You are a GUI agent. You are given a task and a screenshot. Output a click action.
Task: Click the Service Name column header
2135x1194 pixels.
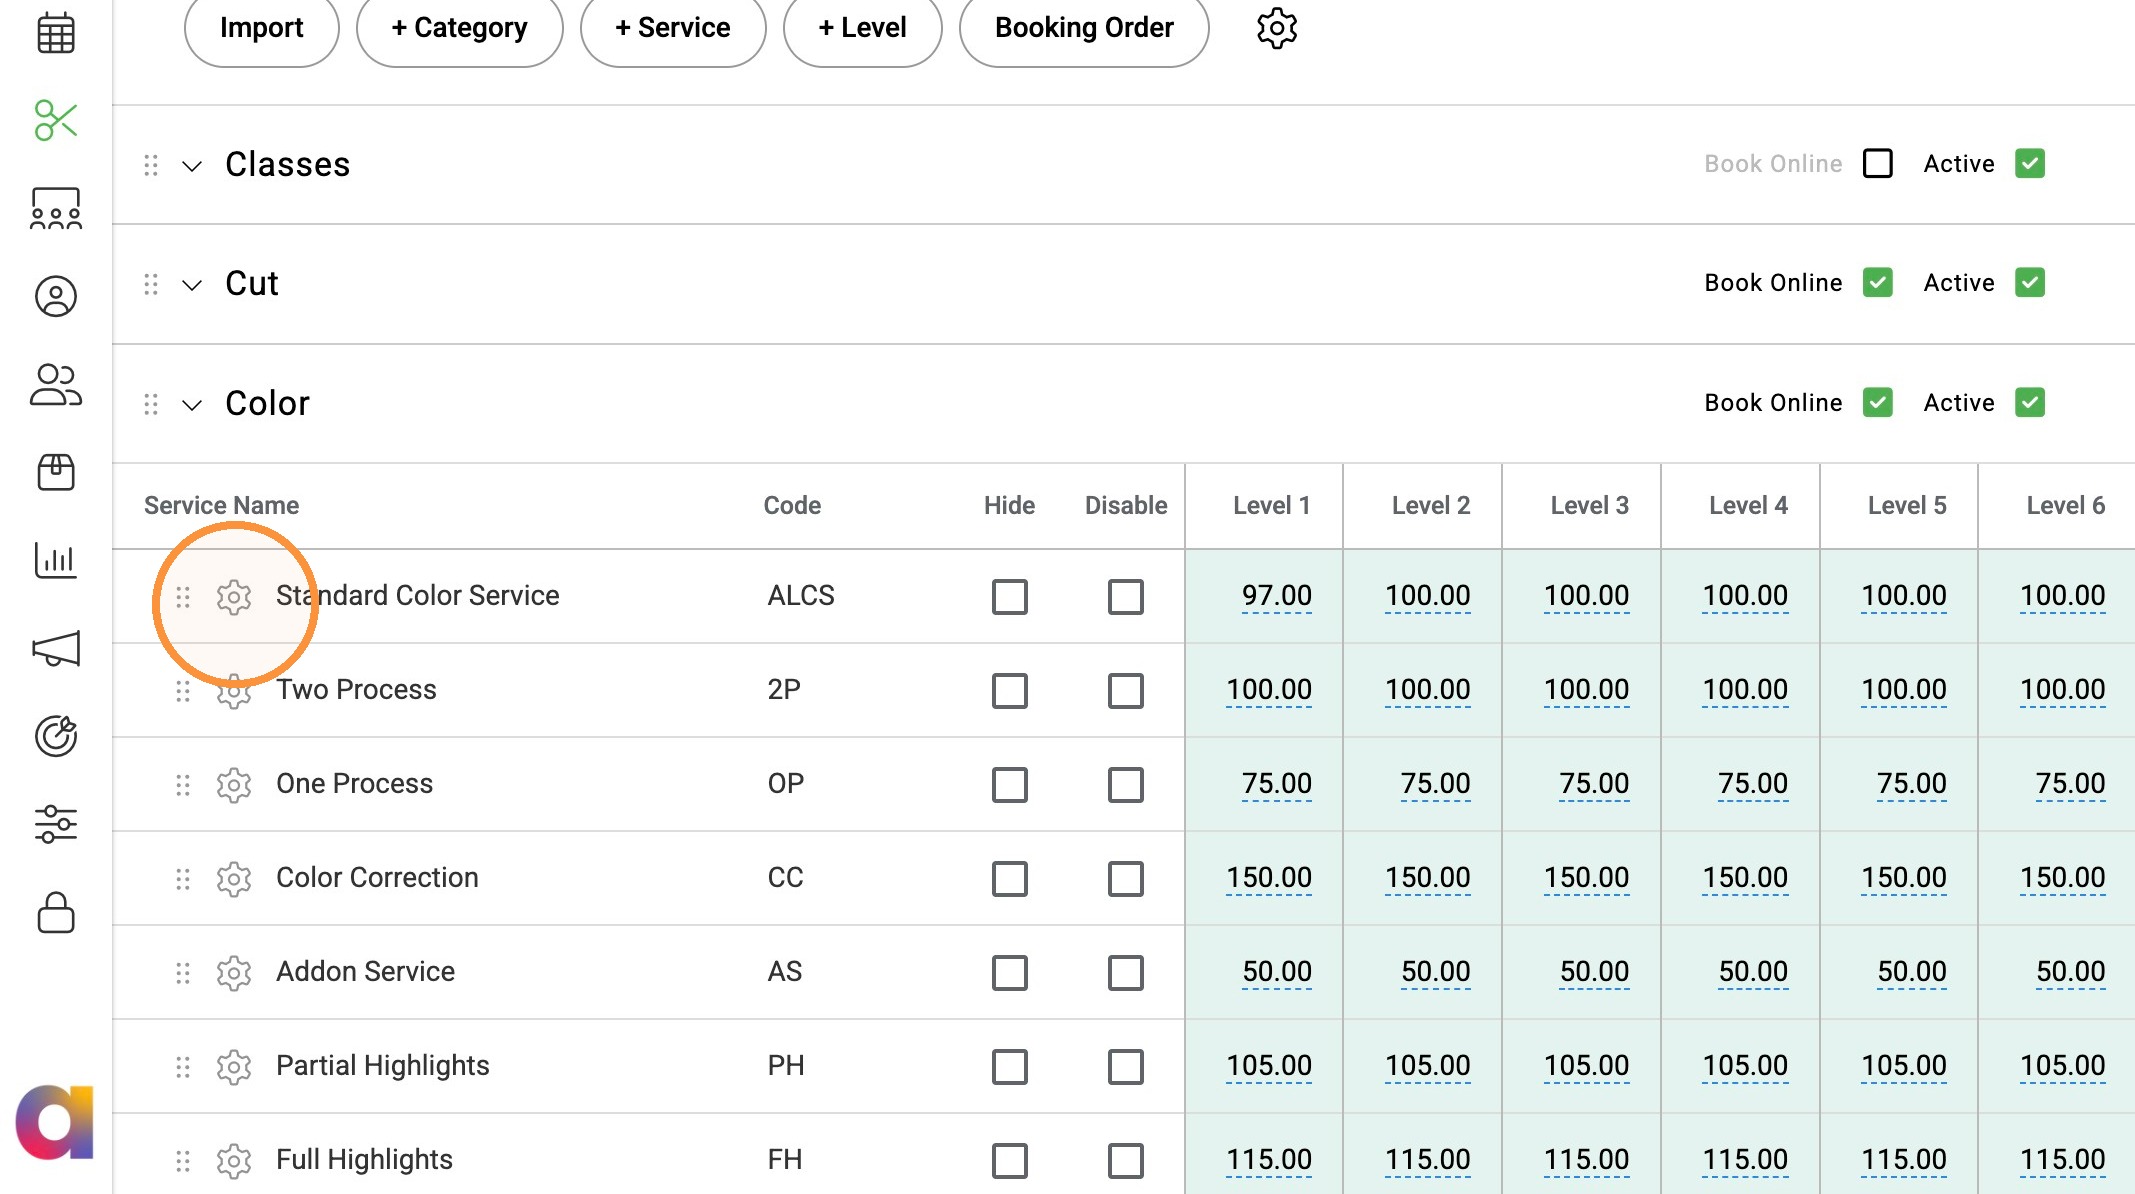pos(221,506)
